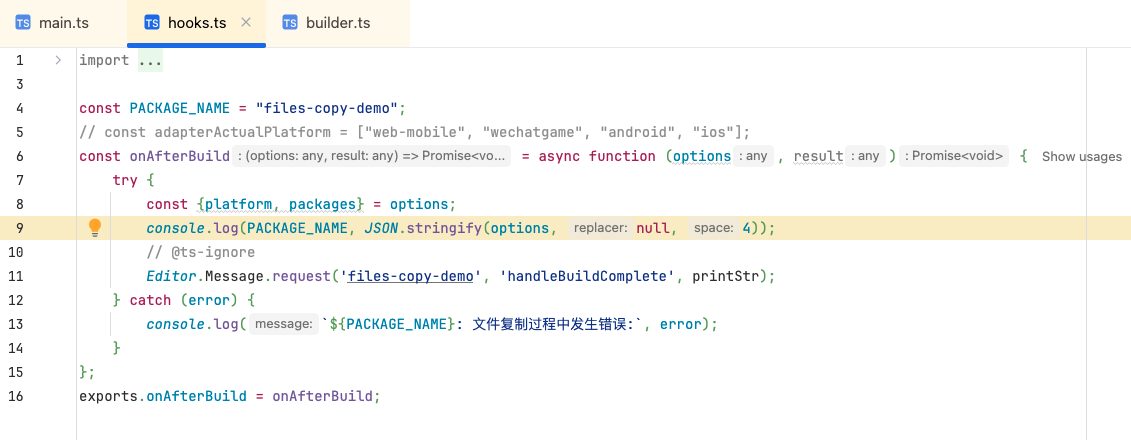Image resolution: width=1131 pixels, height=440 pixels.
Task: Close the hooks.ts tab
Action: 246,23
